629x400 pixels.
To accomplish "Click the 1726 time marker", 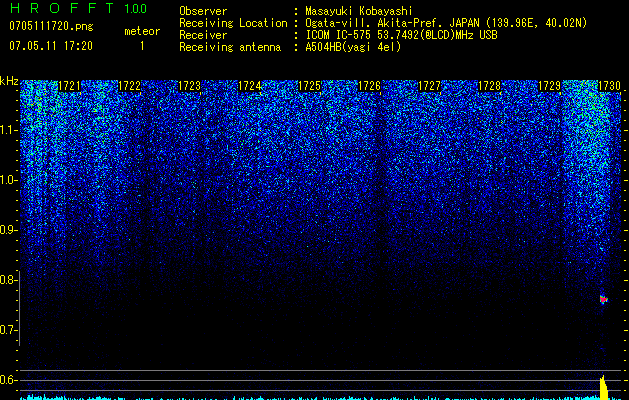I will [x=369, y=86].
